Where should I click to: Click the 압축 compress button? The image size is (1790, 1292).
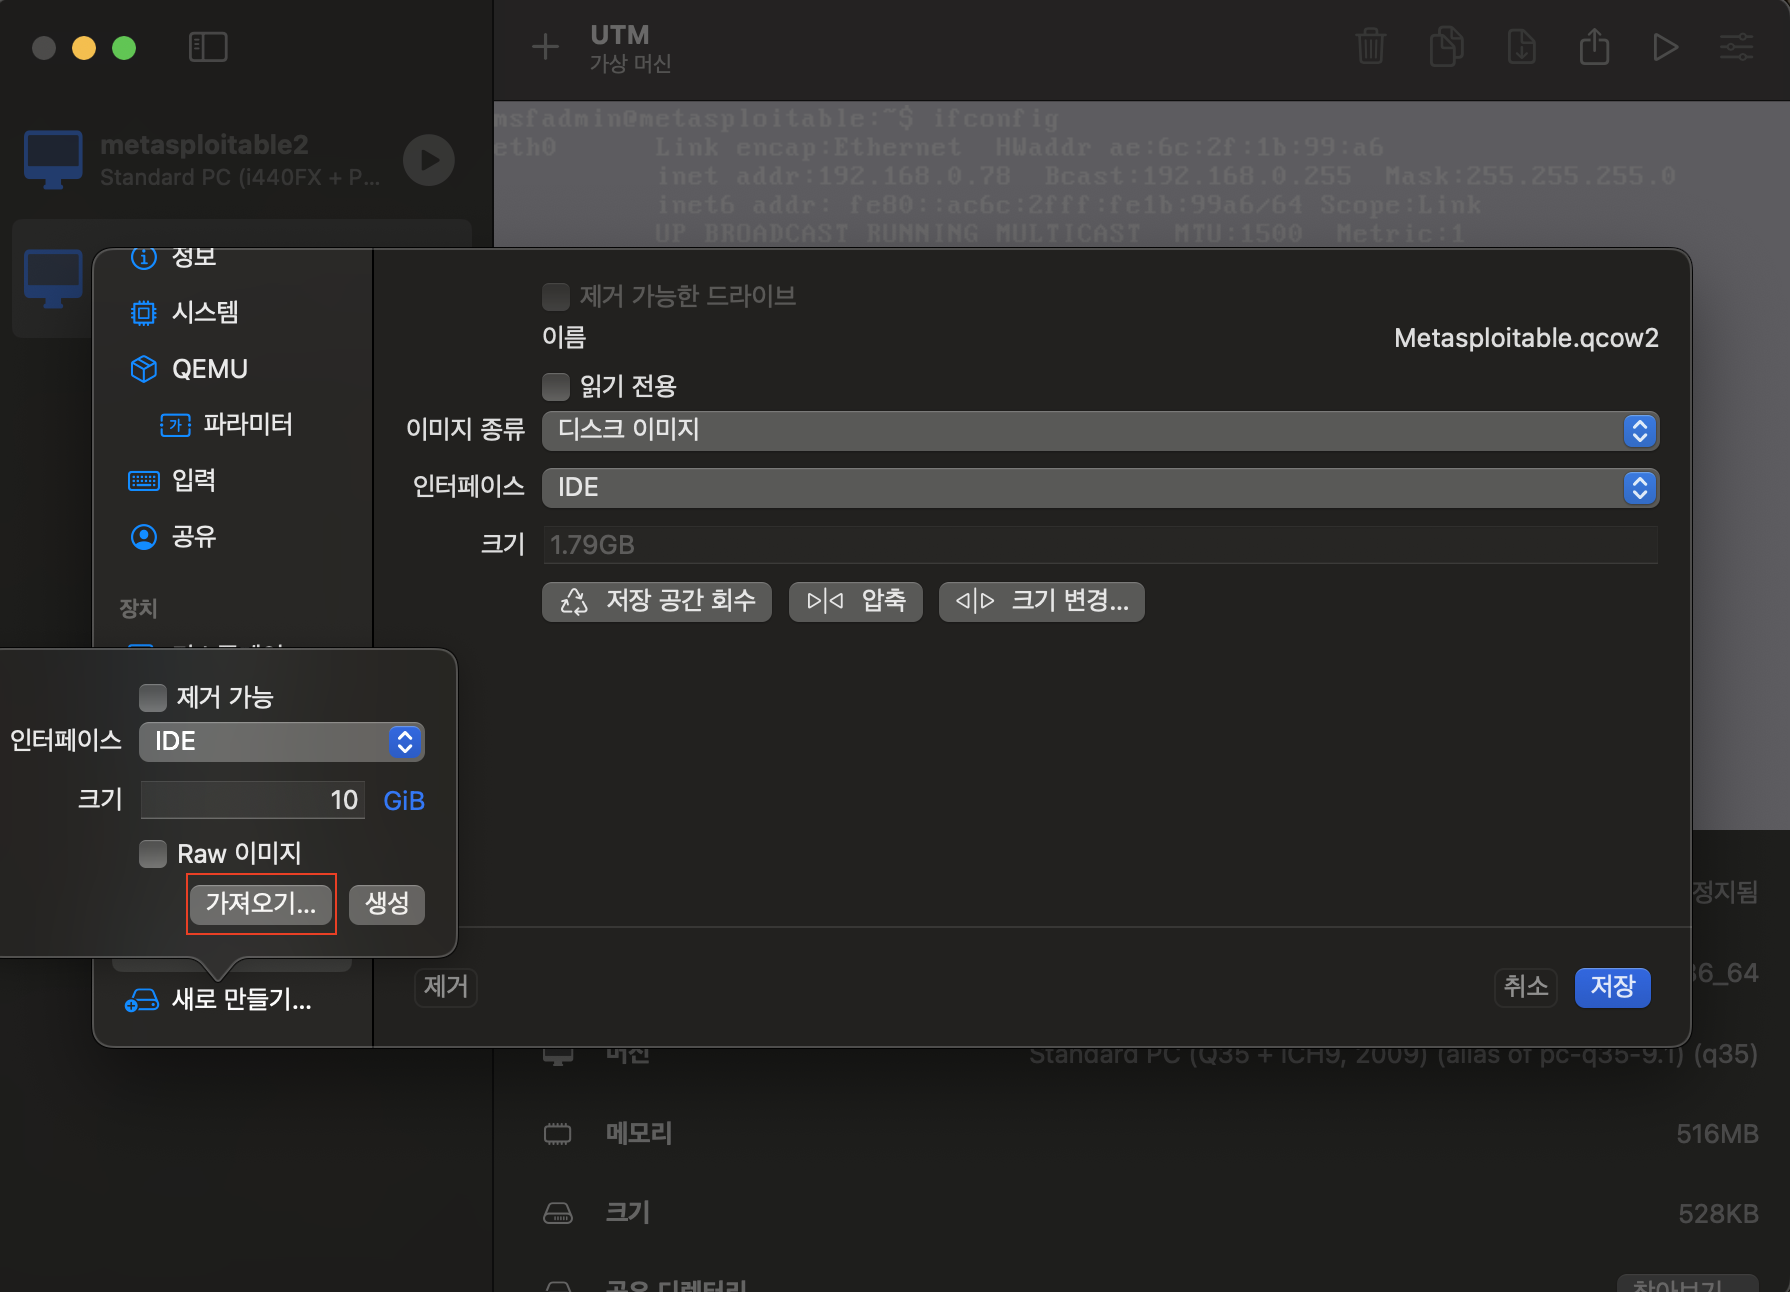tap(856, 601)
